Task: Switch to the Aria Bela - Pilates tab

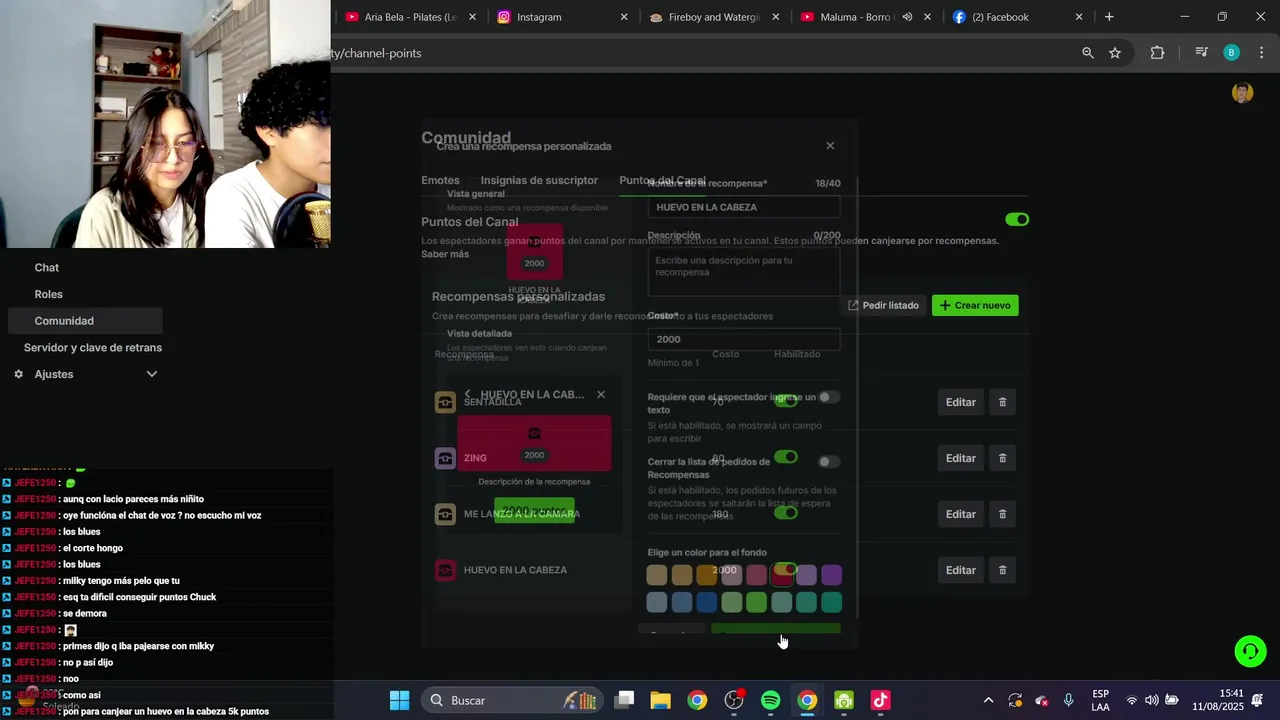Action: (x=410, y=17)
